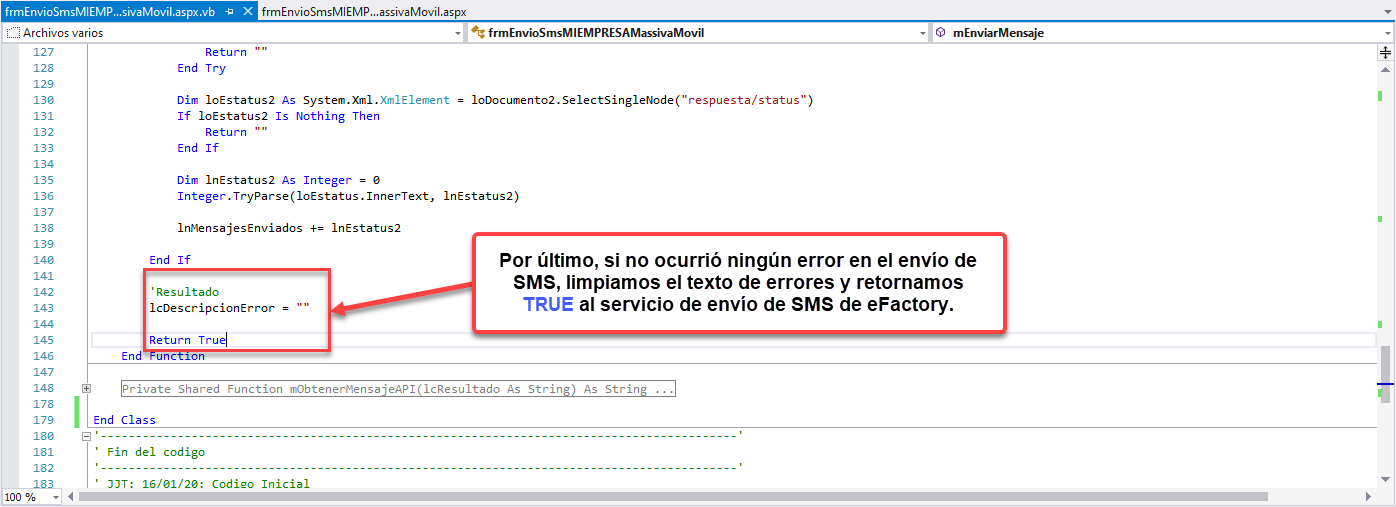The width and height of the screenshot is (1396, 507).
Task: Click the Archivos varios project icon
Action: coord(13,33)
